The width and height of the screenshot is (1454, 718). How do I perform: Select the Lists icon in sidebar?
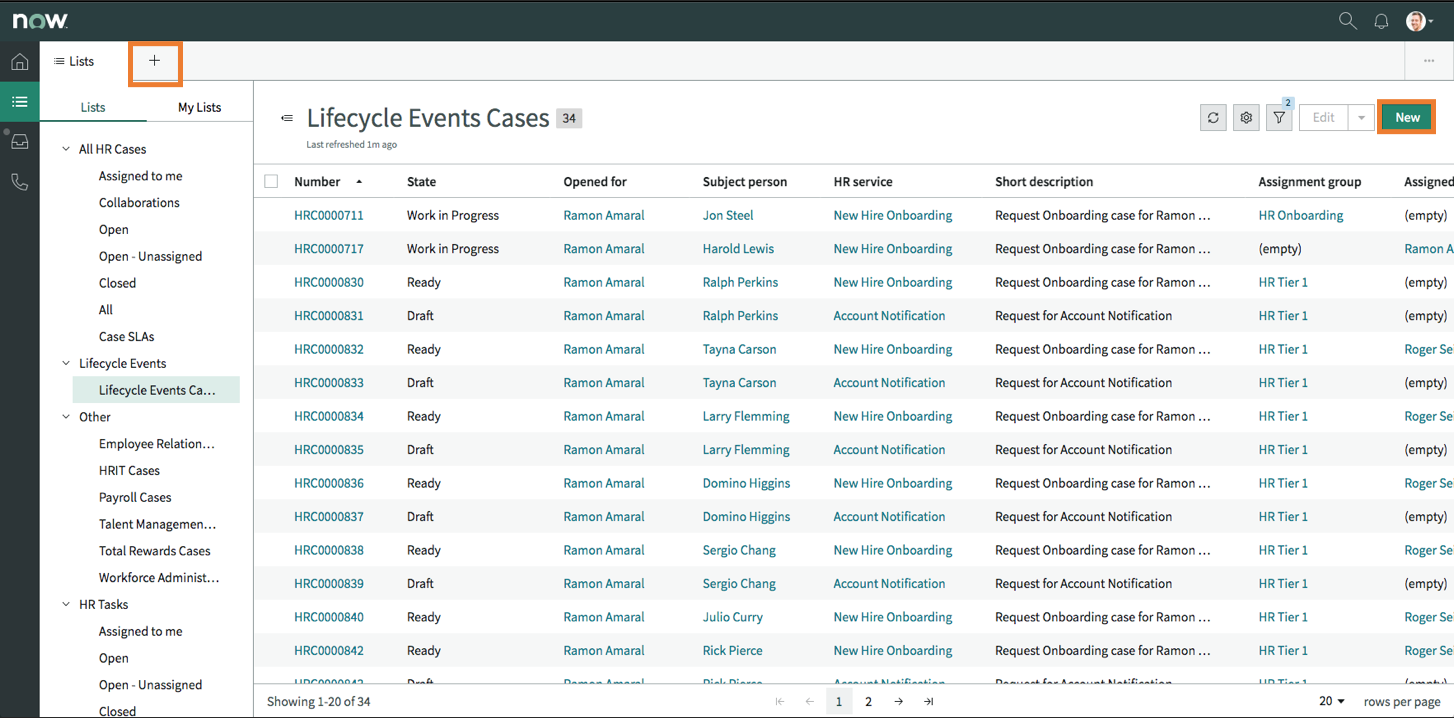point(19,102)
